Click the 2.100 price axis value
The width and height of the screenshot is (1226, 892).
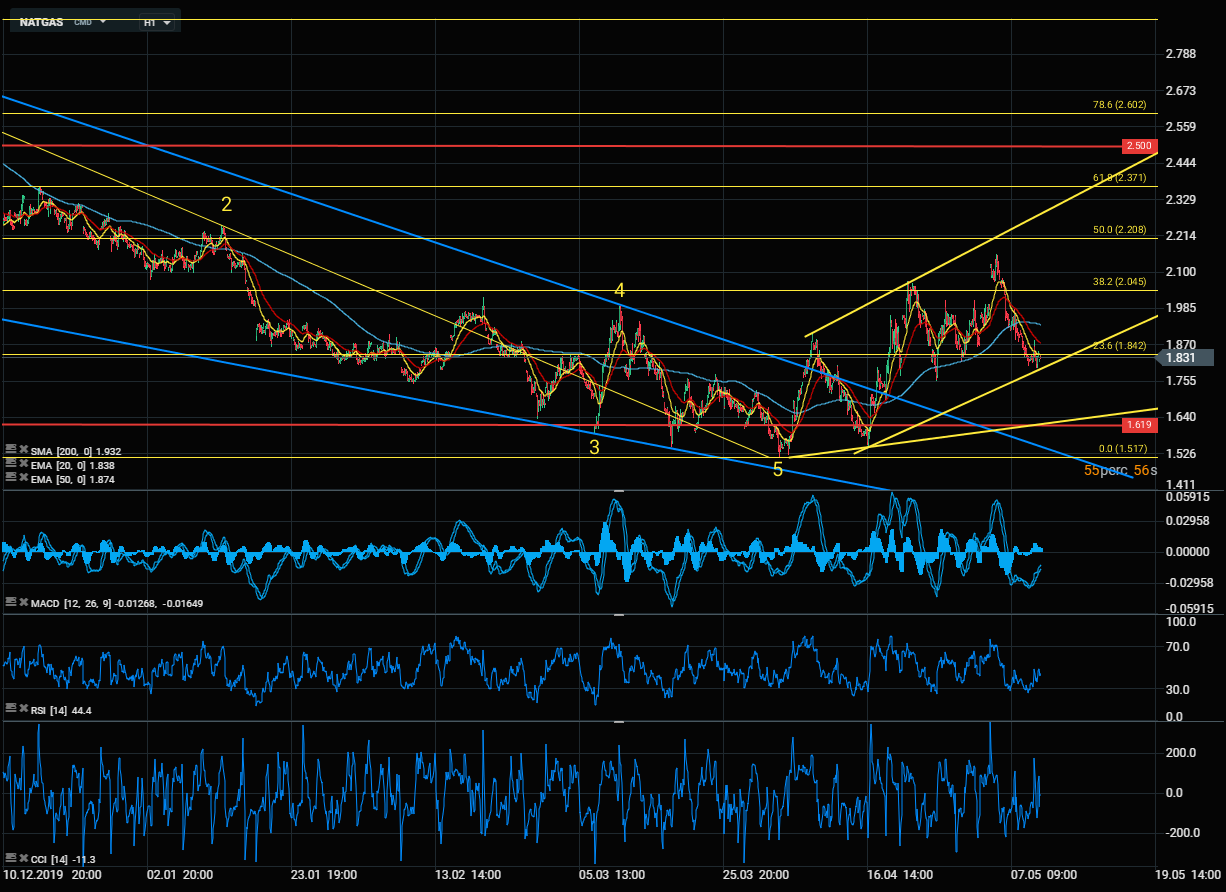pos(1181,272)
